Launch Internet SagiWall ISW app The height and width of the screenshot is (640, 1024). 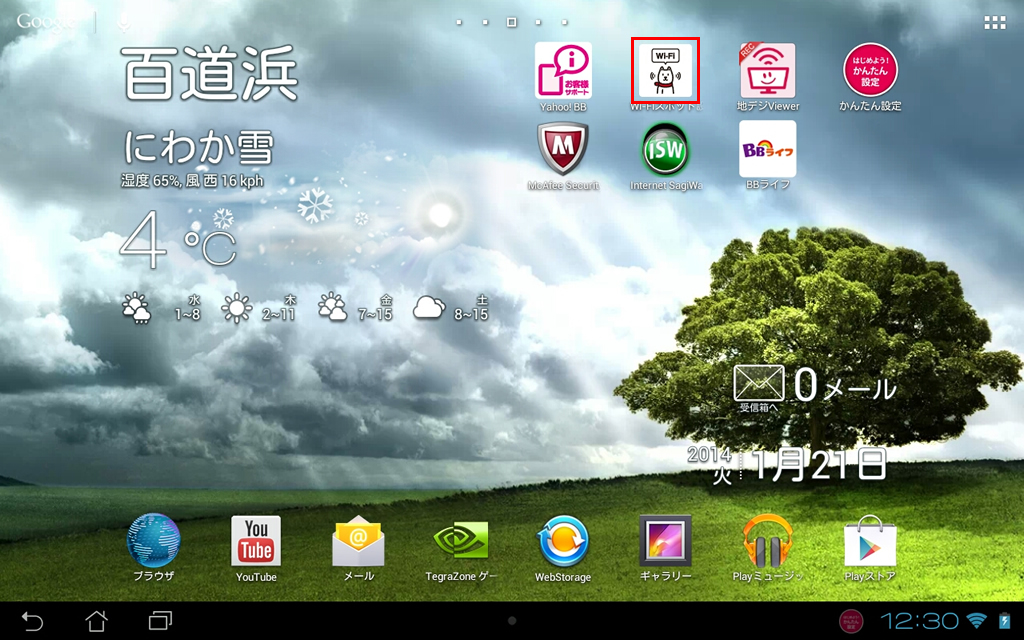coord(665,157)
